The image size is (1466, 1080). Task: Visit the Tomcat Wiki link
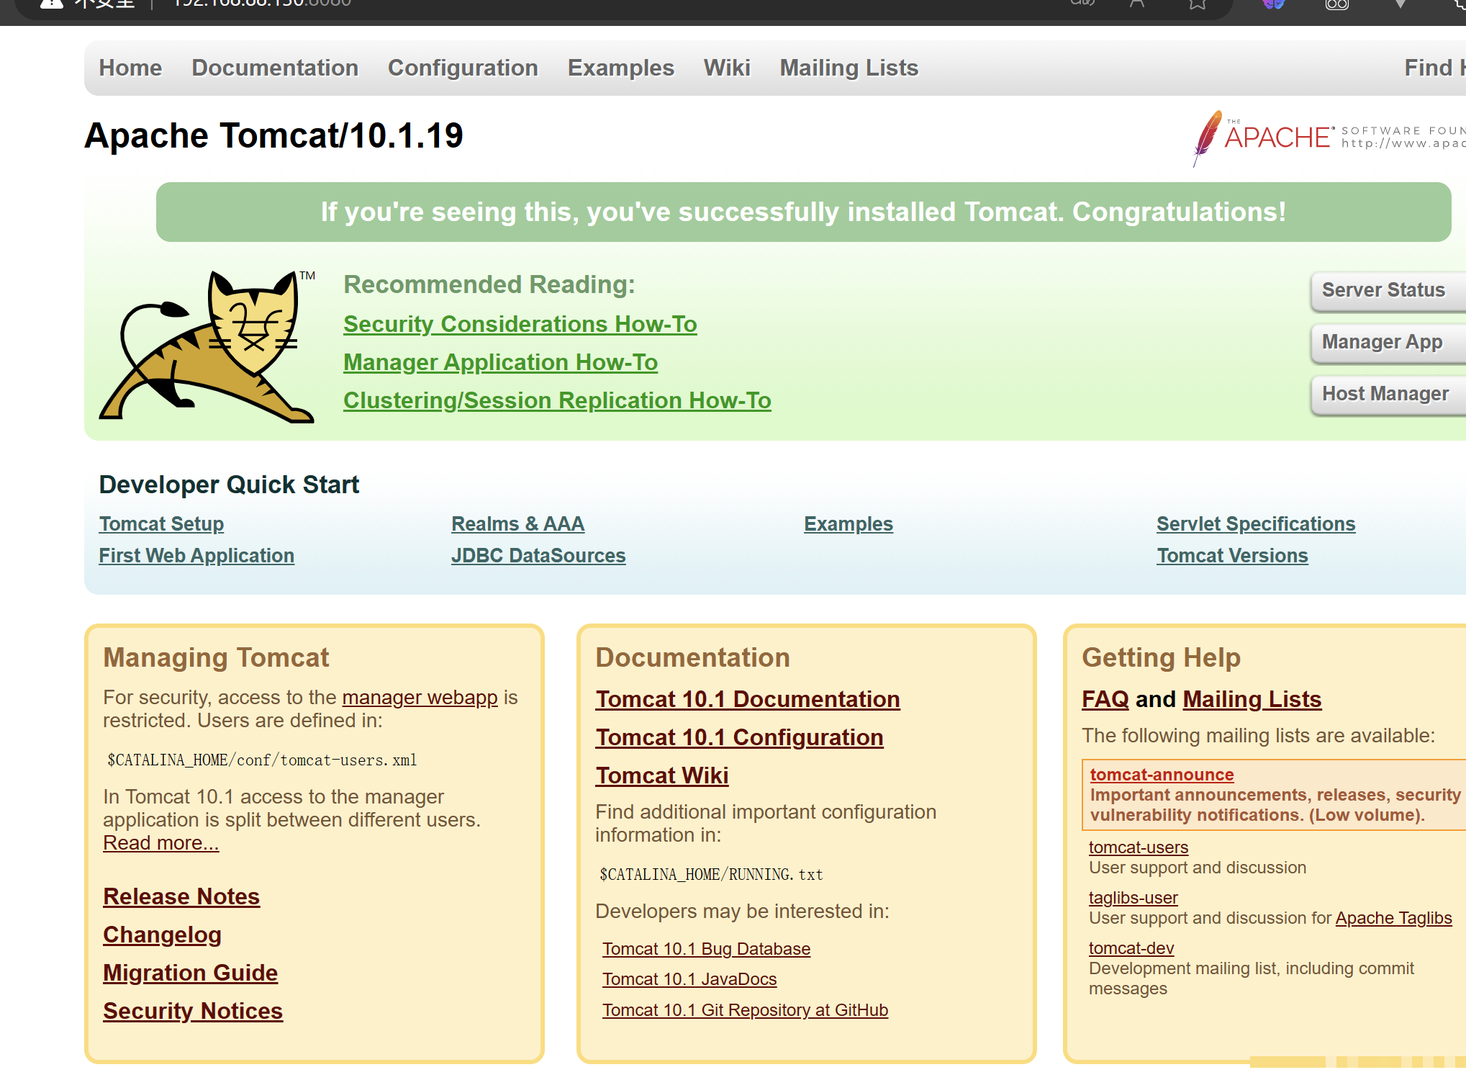pyautogui.click(x=662, y=775)
